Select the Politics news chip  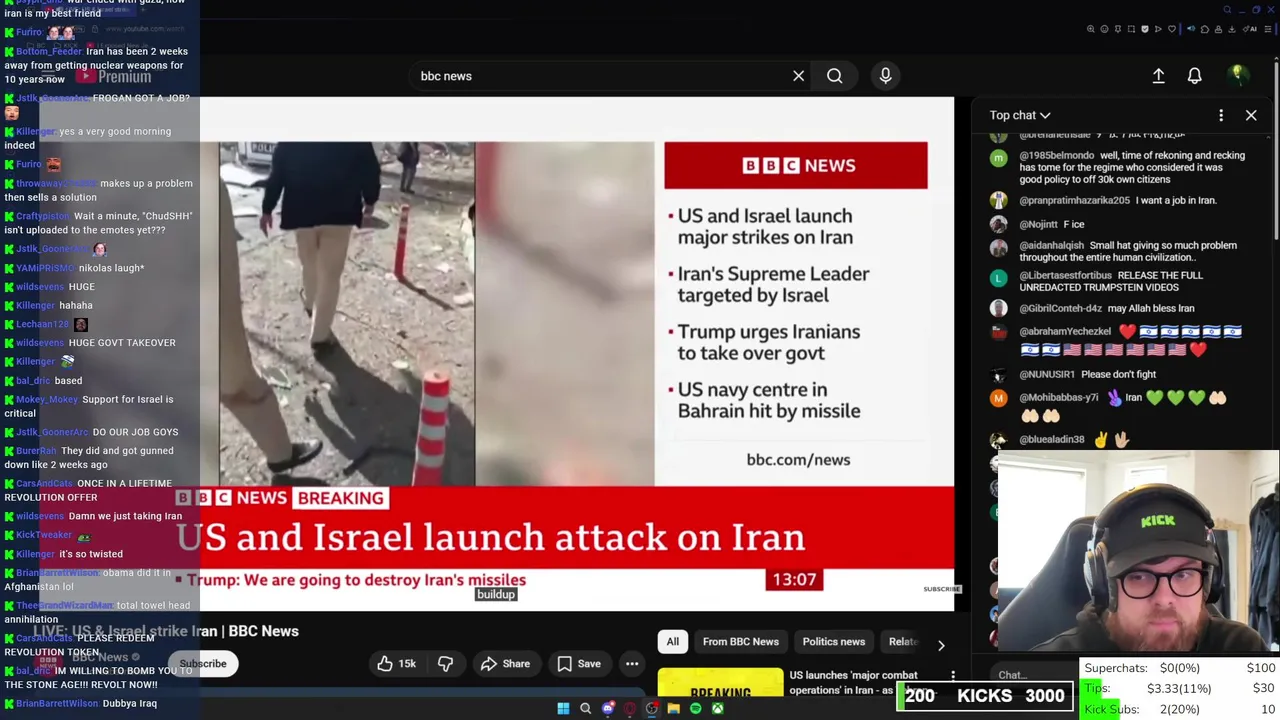pyautogui.click(x=834, y=642)
